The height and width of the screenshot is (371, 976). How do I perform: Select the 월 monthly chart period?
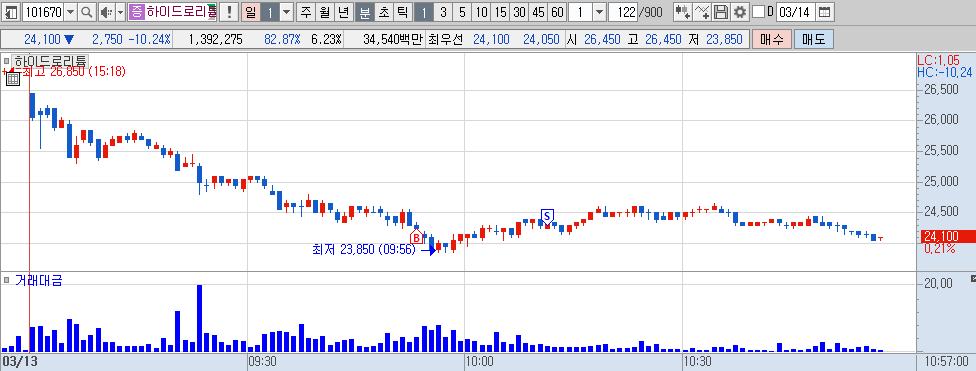[324, 12]
